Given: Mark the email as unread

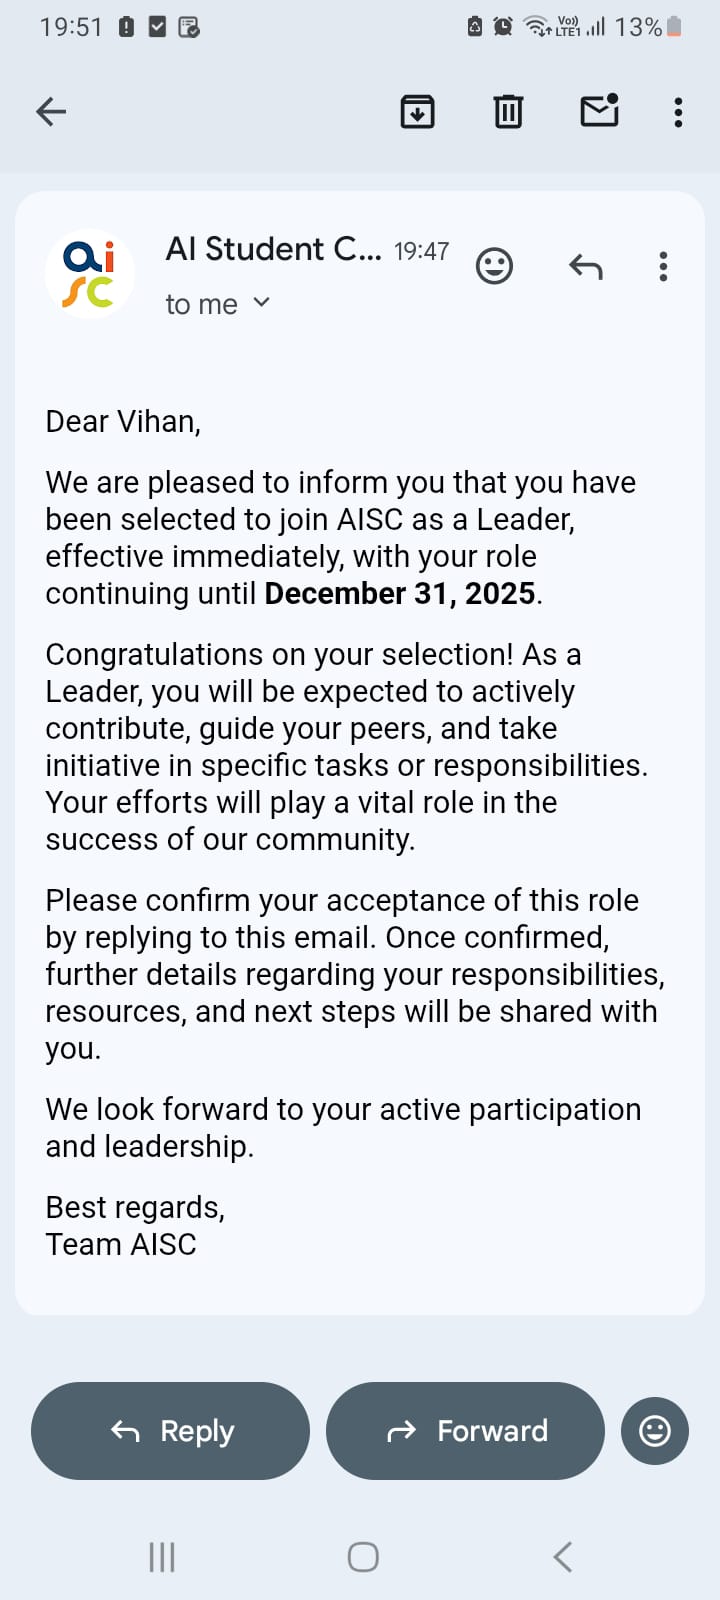Looking at the screenshot, I should 599,110.
